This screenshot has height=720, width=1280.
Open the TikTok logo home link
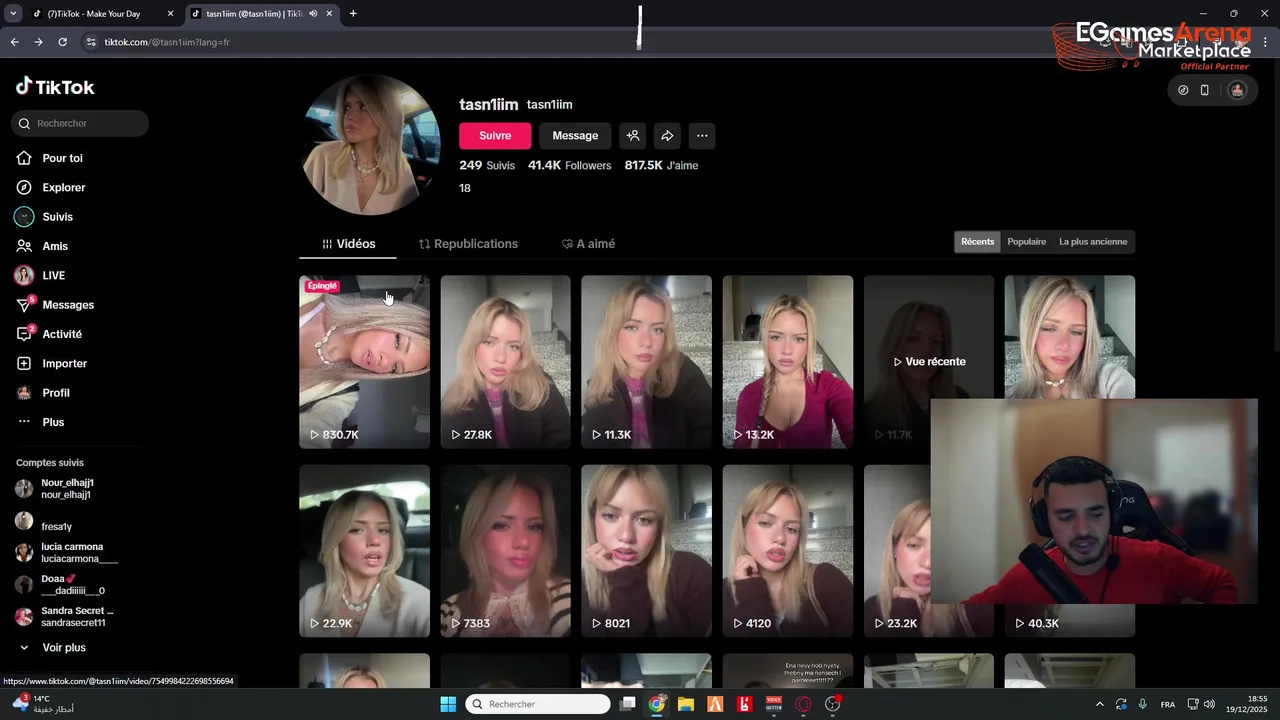[x=55, y=87]
